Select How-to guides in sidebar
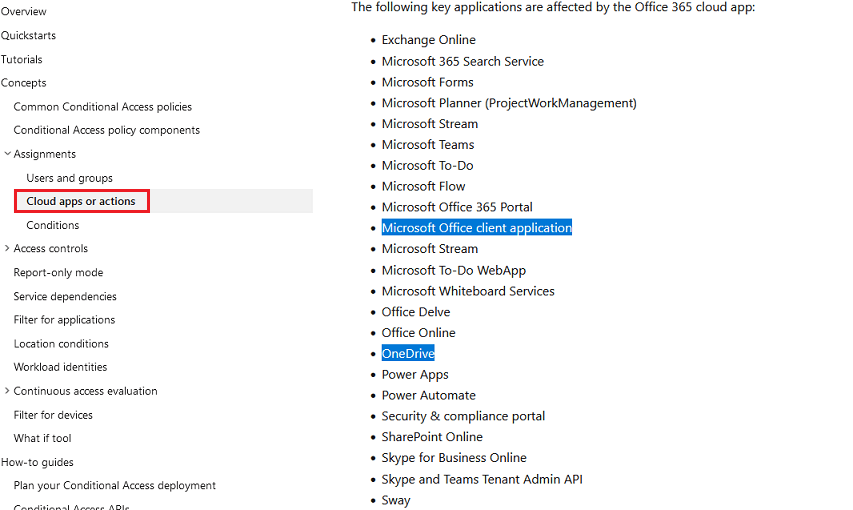The height and width of the screenshot is (510, 853). 37,462
